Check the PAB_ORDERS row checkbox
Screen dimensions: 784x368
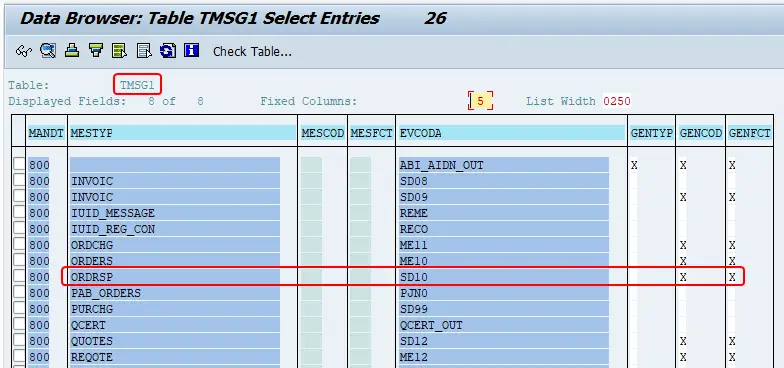point(19,293)
